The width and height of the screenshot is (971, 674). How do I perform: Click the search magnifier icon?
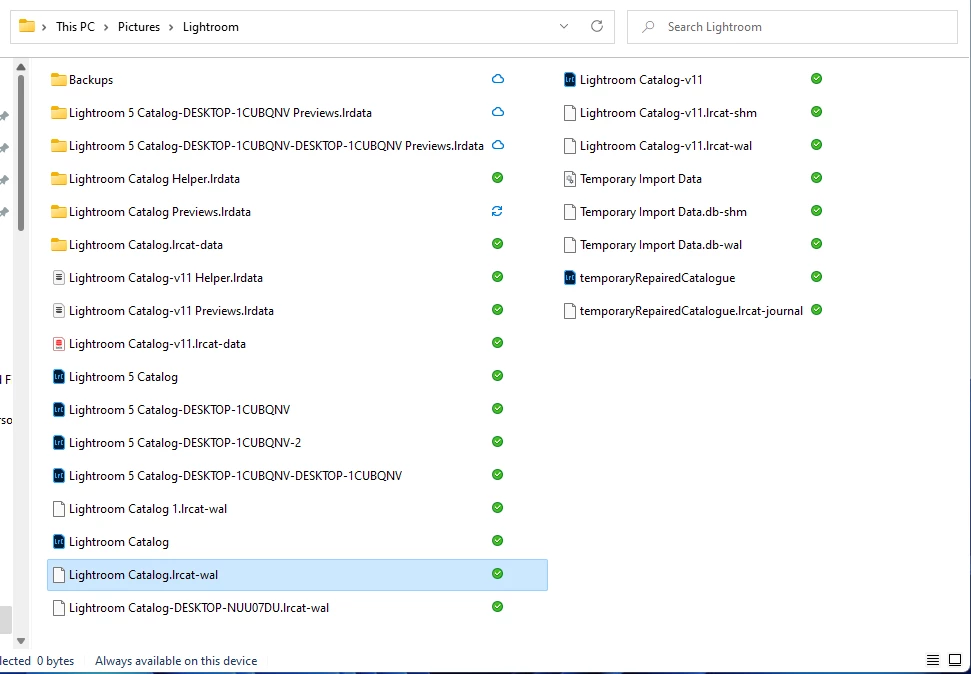point(648,27)
